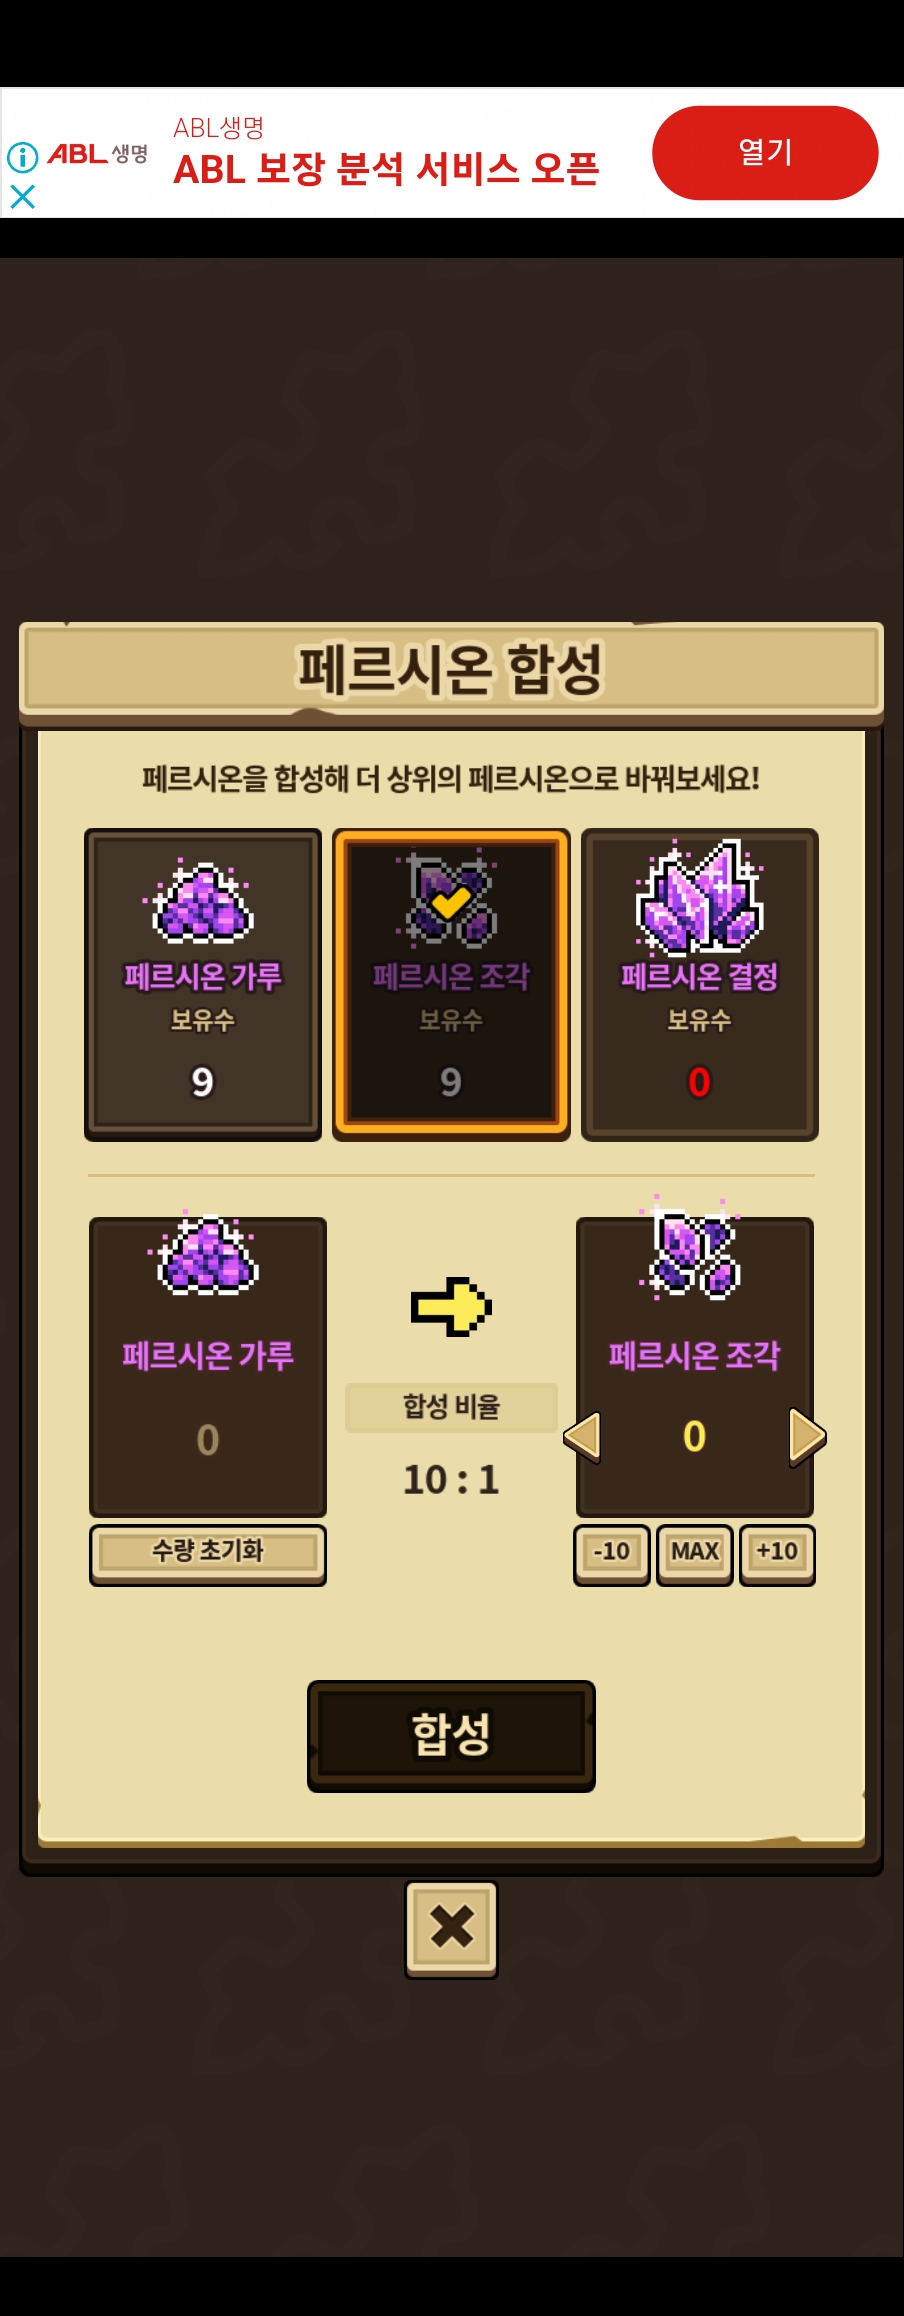904x2316 pixels.
Task: Open the ad with 열기 button
Action: point(765,153)
